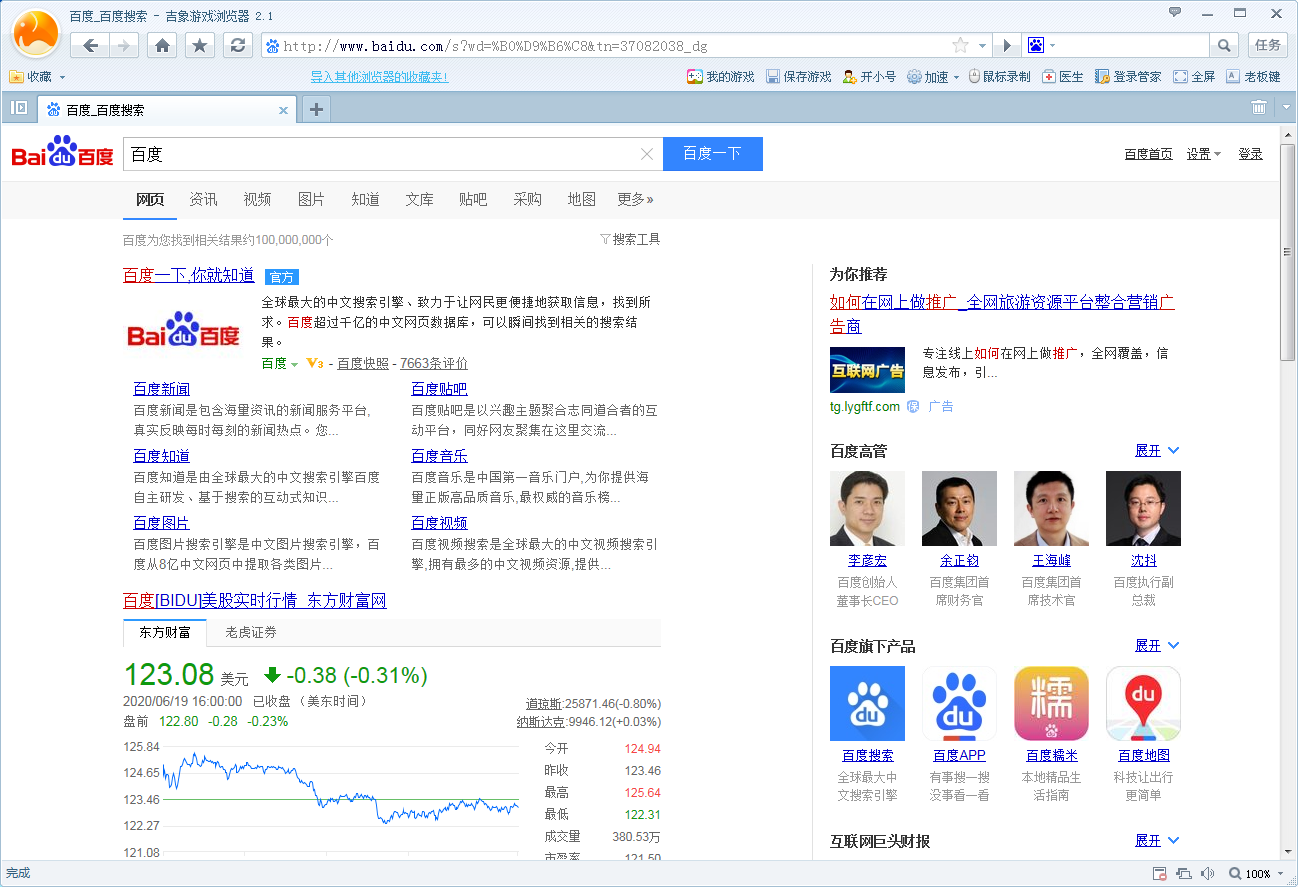Click the closed tabs trash icon

[1259, 108]
